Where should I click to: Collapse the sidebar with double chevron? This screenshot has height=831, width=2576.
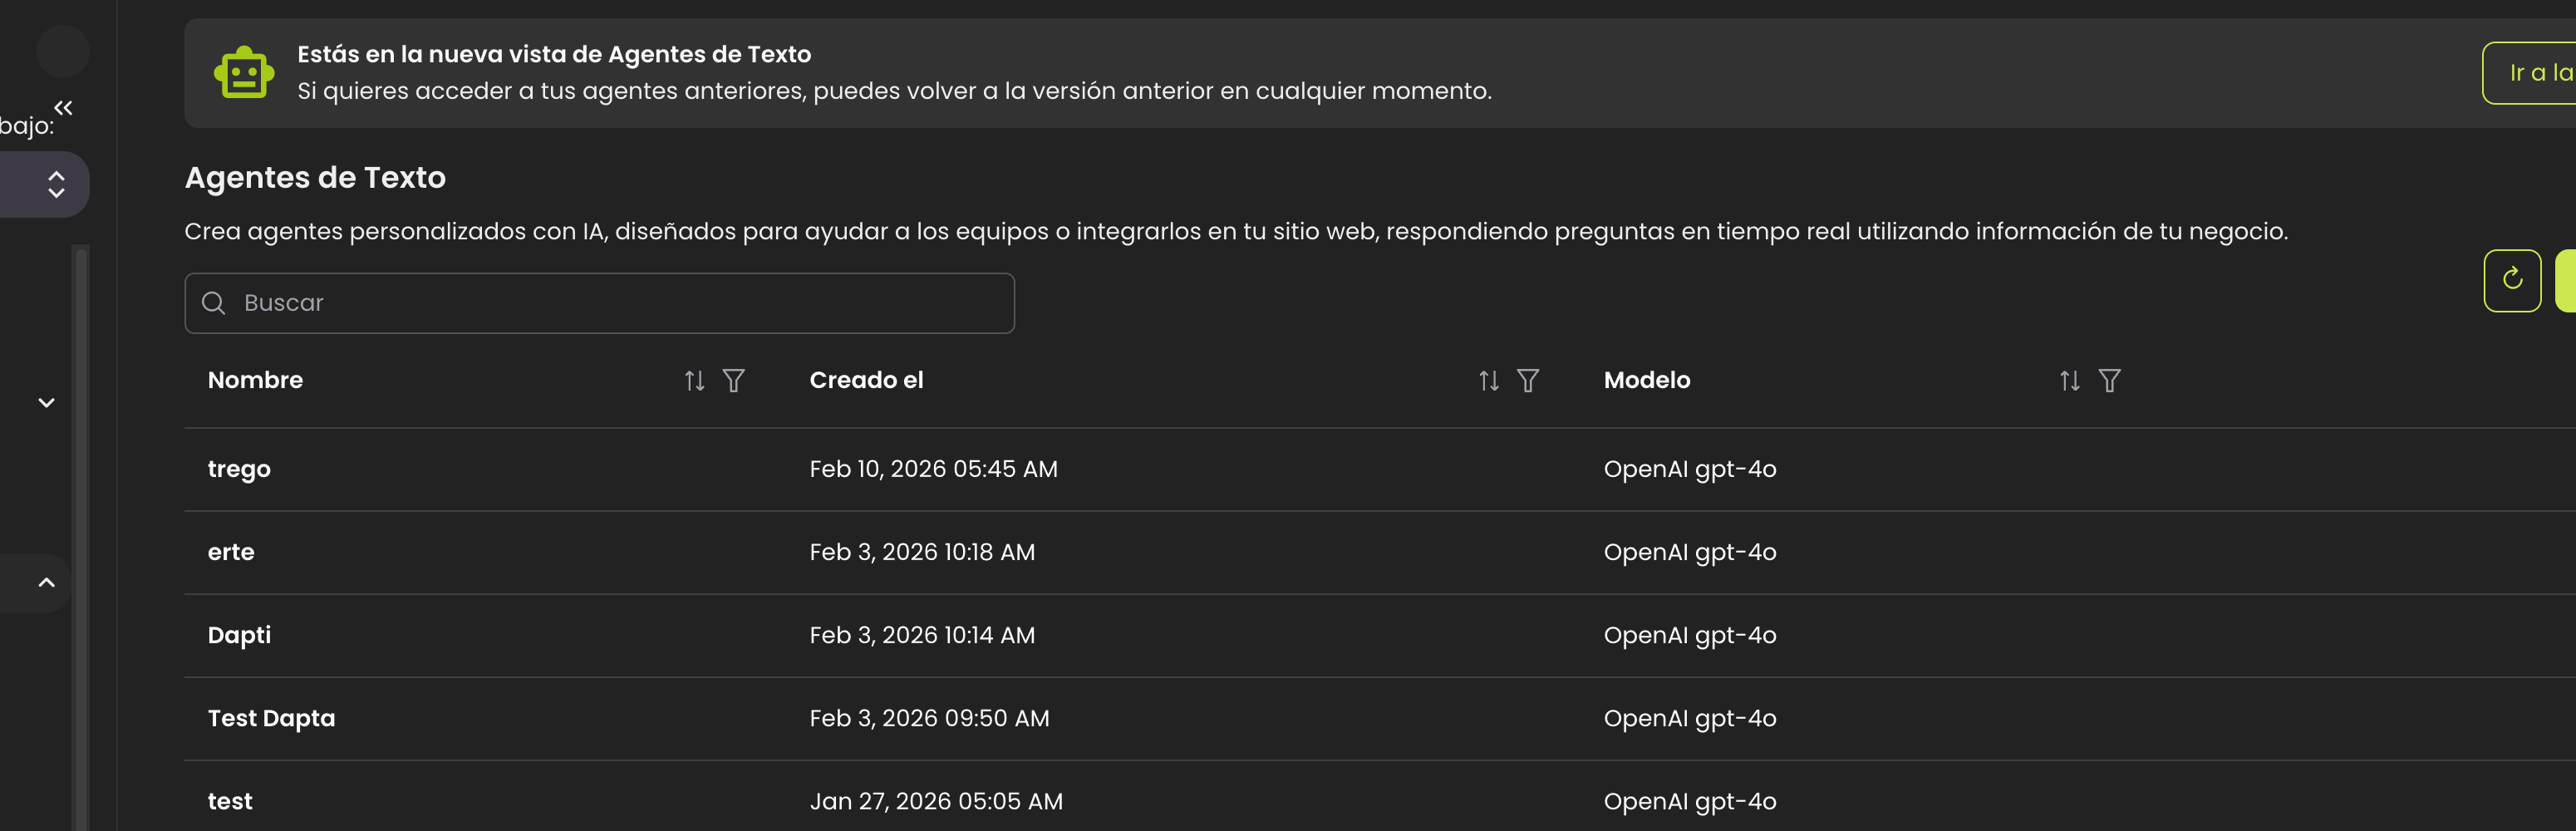click(63, 107)
